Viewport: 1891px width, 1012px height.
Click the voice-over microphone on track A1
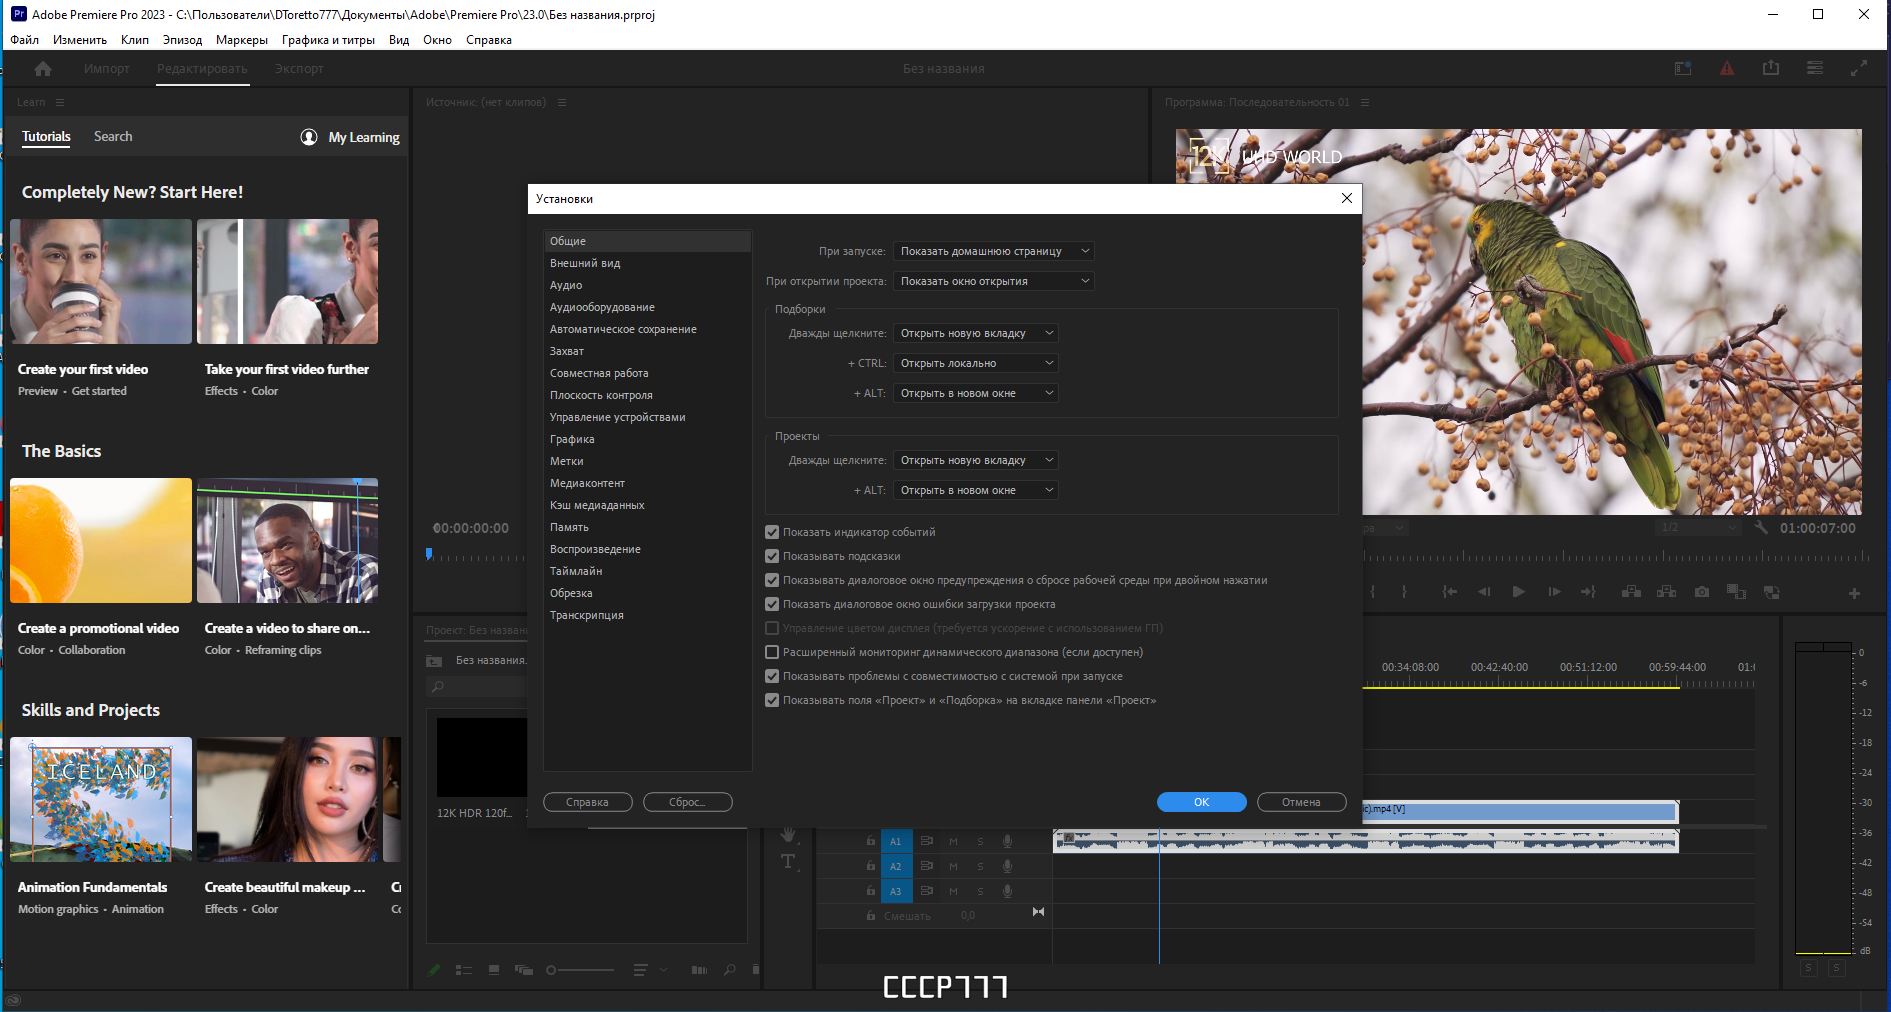(1008, 841)
